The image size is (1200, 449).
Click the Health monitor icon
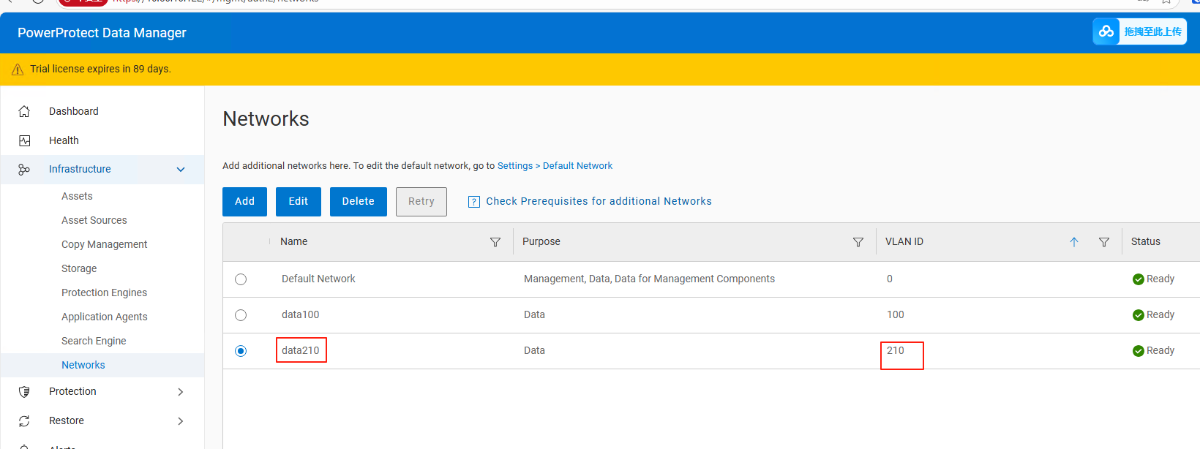pyautogui.click(x=24, y=140)
